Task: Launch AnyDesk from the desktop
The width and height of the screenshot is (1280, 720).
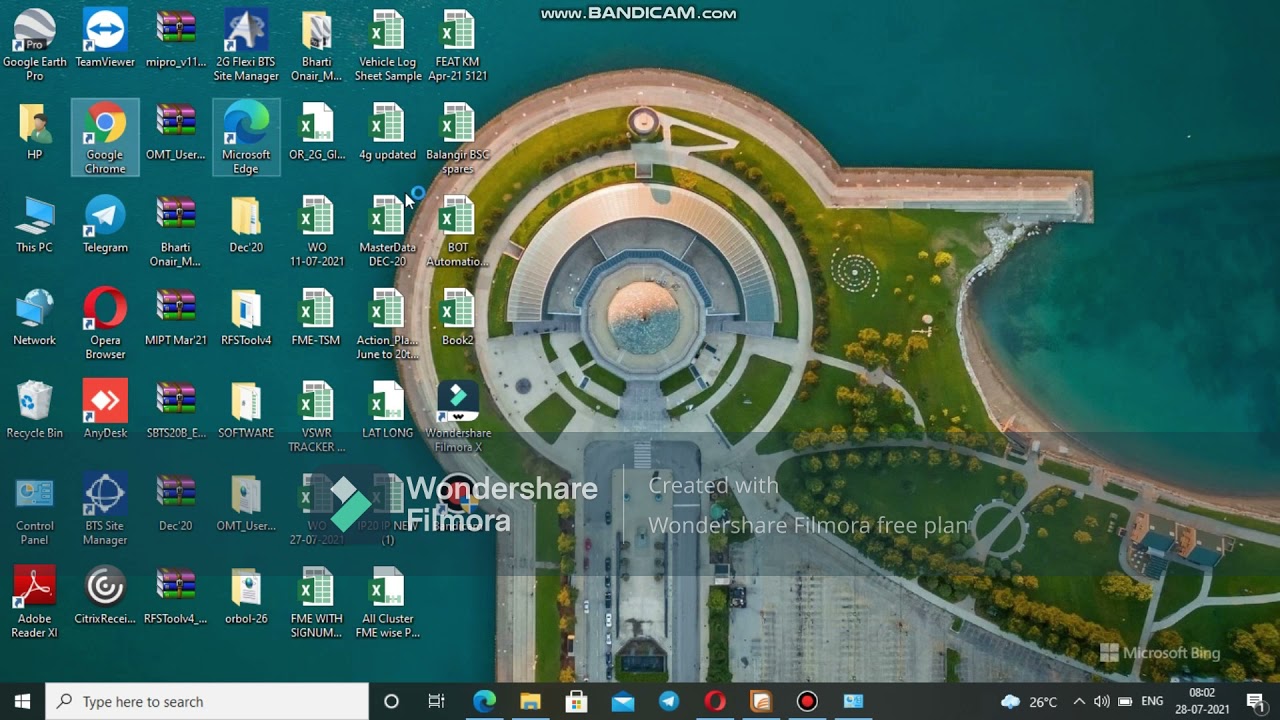Action: (105, 410)
